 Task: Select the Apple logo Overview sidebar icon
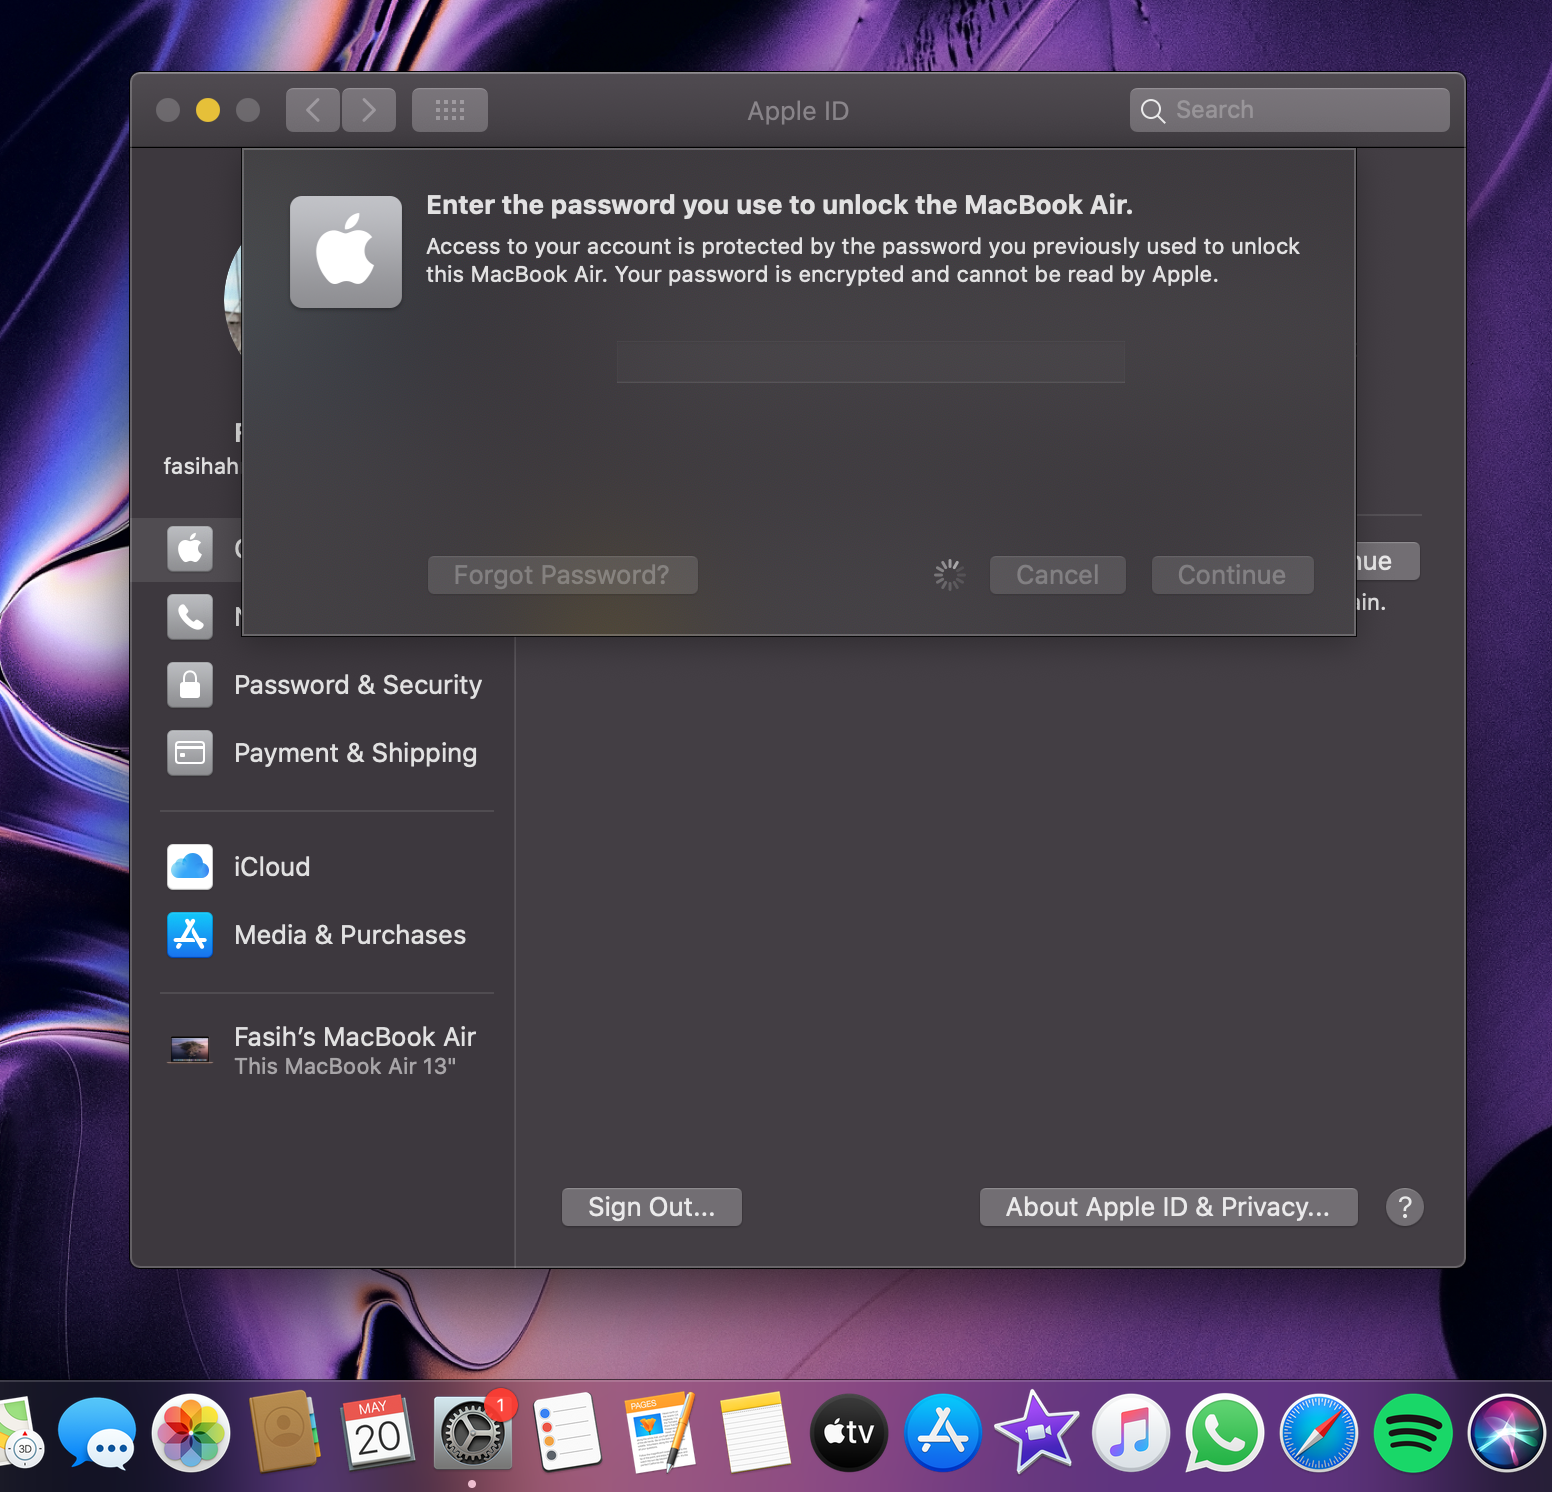point(190,548)
